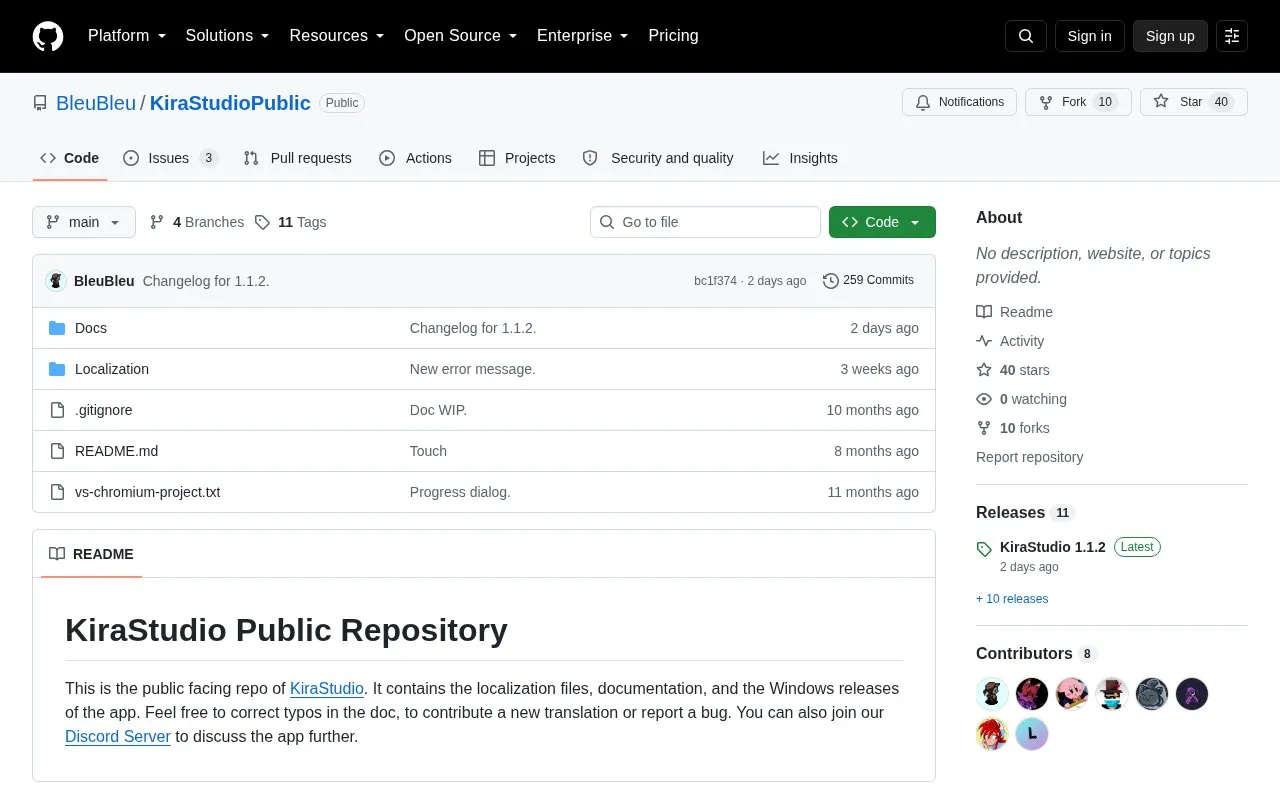The image size is (1280, 800).
Task: Open the Activity link in About
Action: (1010, 341)
